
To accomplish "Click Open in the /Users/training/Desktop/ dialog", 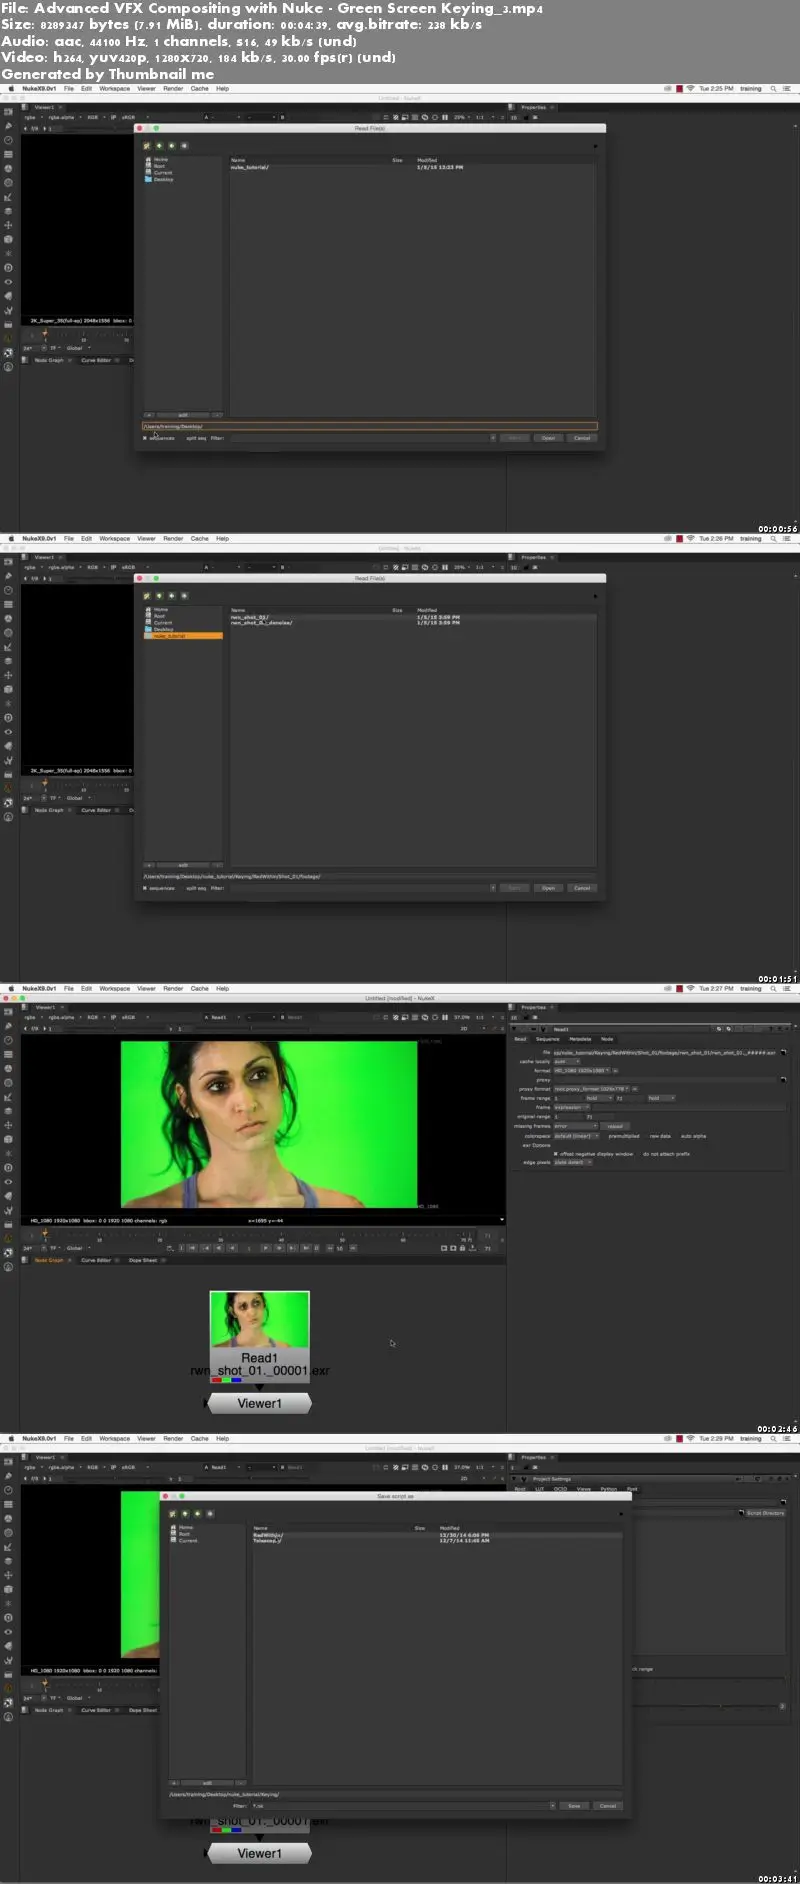I will [x=548, y=438].
